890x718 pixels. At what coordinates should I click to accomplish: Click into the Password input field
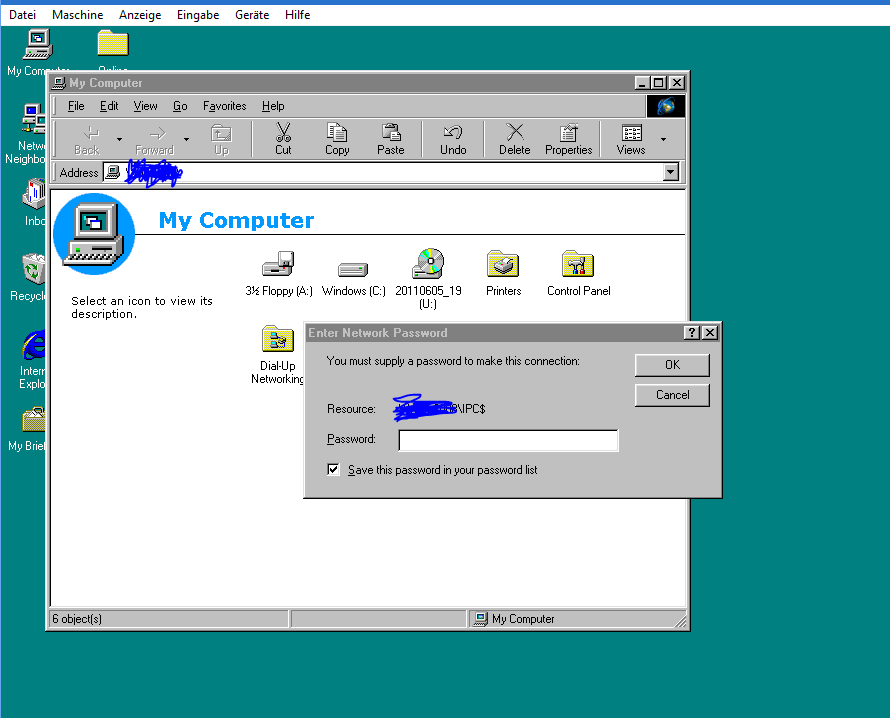pyautogui.click(x=508, y=440)
